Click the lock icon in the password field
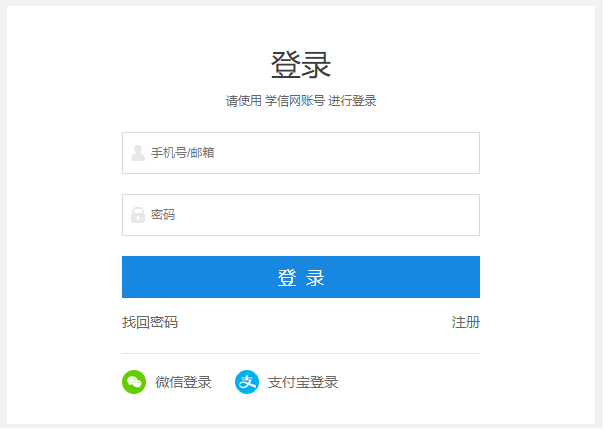This screenshot has height=430, width=604. [x=138, y=215]
